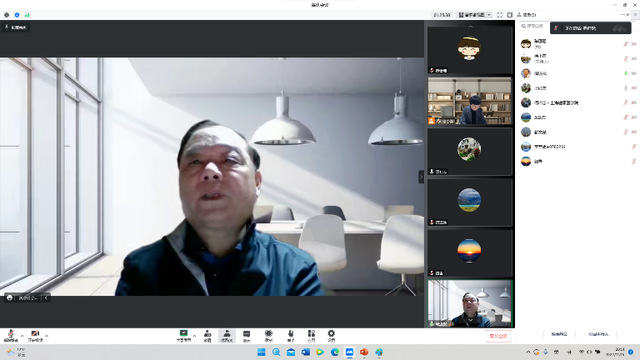
Task: Open the settings gear in the meeting toolbar
Action: (331, 336)
